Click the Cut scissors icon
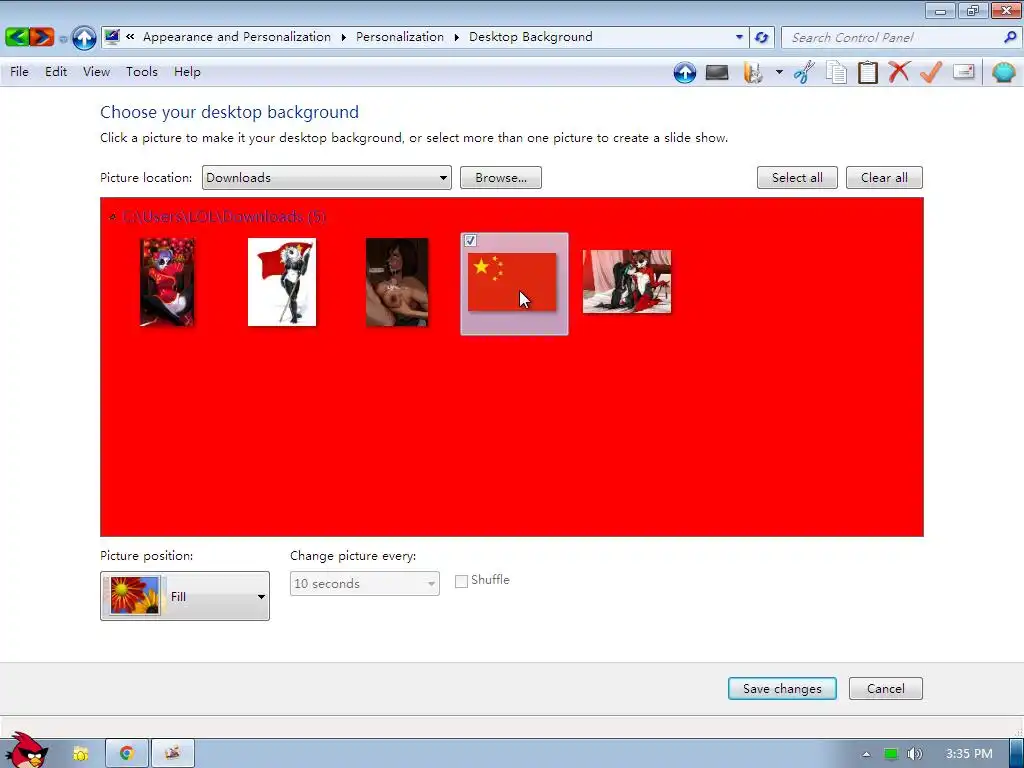This screenshot has width=1024, height=768. coord(805,72)
